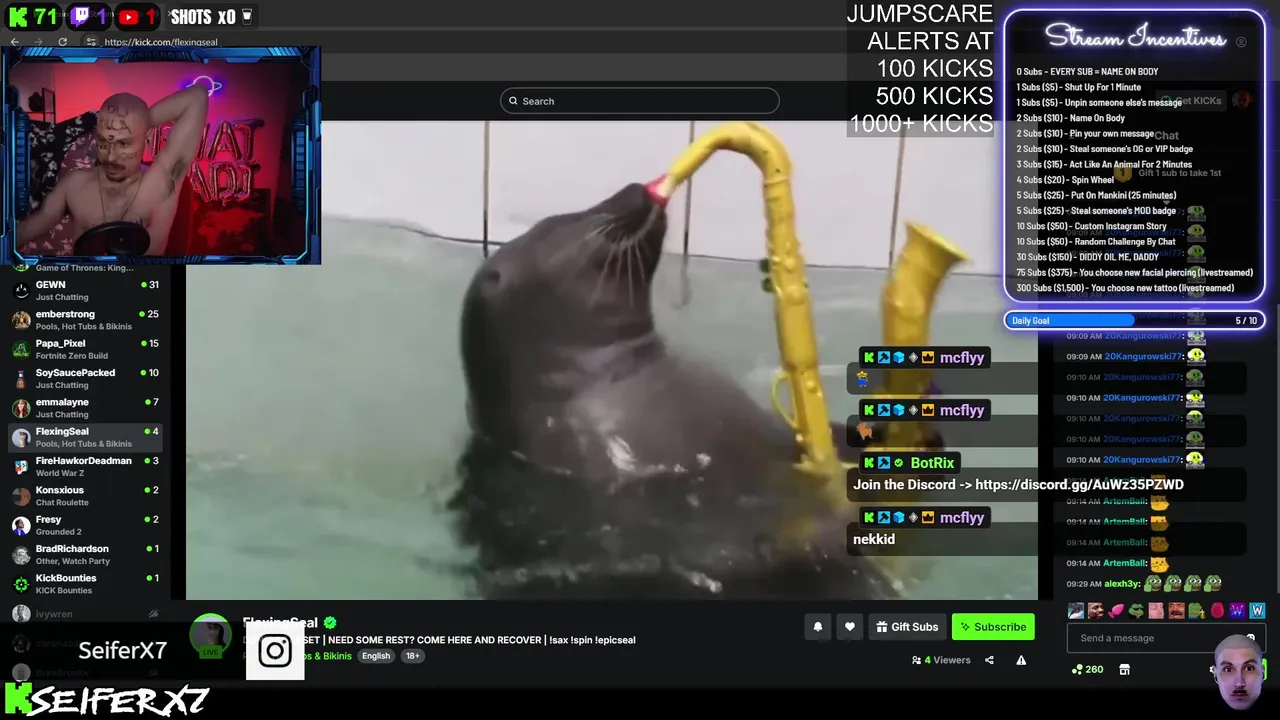The image size is (1280, 720).
Task: Click the browser back arrow
Action: pyautogui.click(x=14, y=42)
